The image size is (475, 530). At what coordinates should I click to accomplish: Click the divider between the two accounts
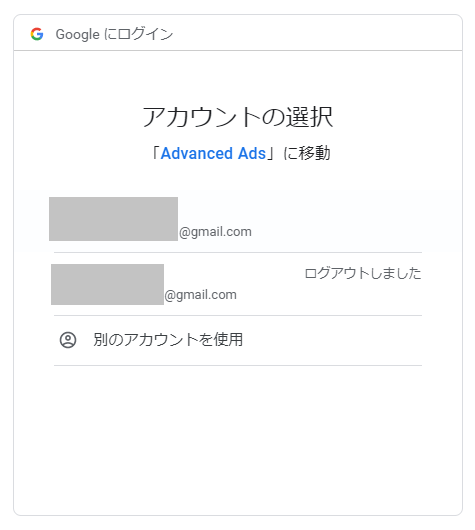click(x=238, y=252)
